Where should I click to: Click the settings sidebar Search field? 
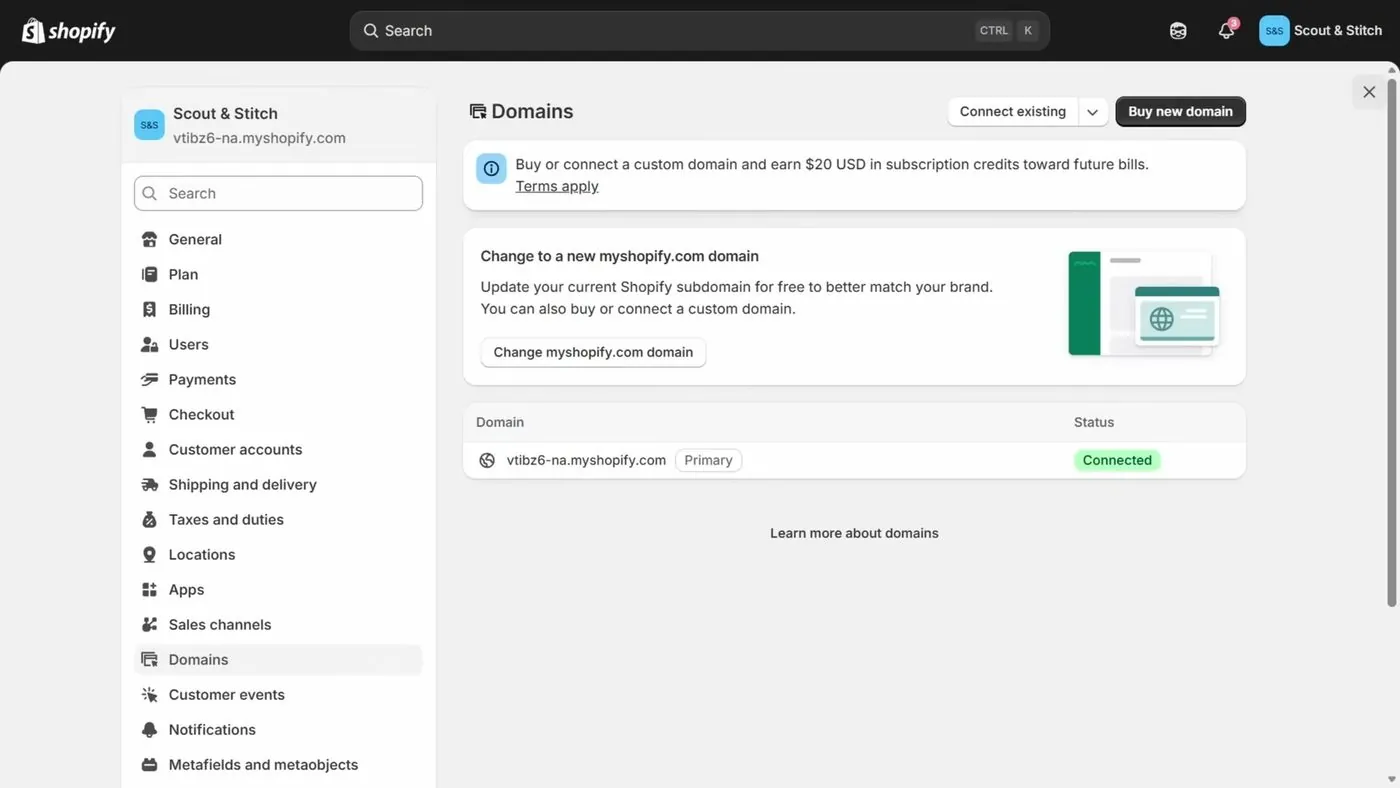pos(278,194)
